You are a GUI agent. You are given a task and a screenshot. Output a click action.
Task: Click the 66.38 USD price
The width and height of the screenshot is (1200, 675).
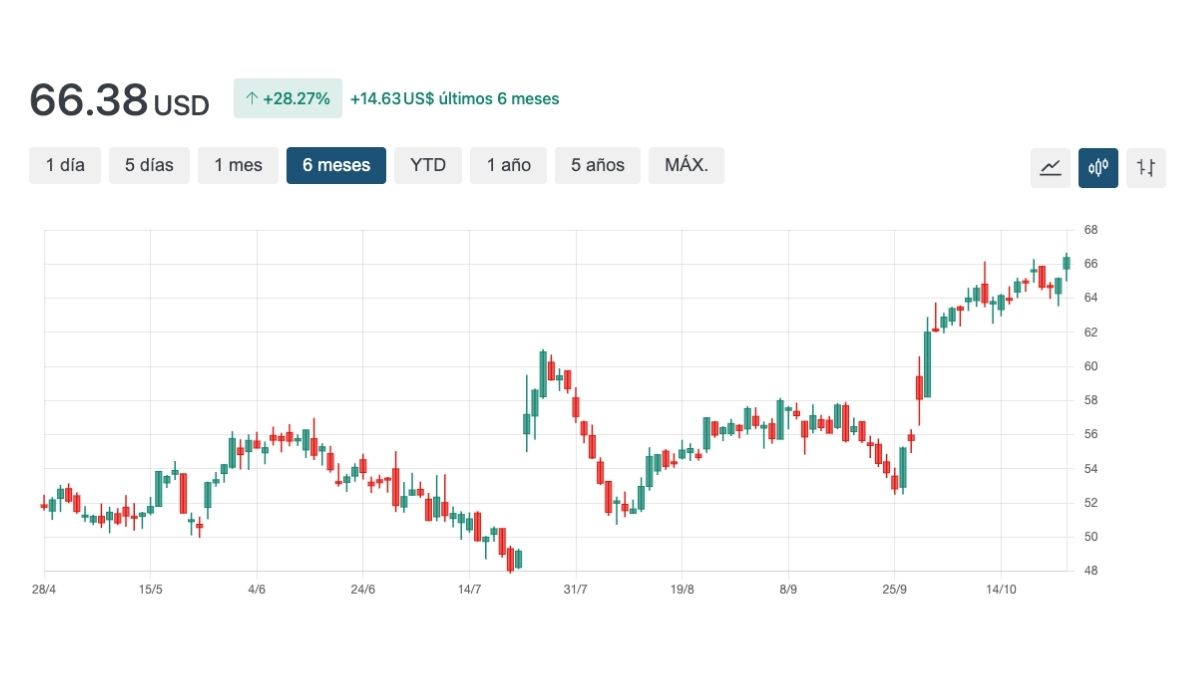(x=119, y=100)
